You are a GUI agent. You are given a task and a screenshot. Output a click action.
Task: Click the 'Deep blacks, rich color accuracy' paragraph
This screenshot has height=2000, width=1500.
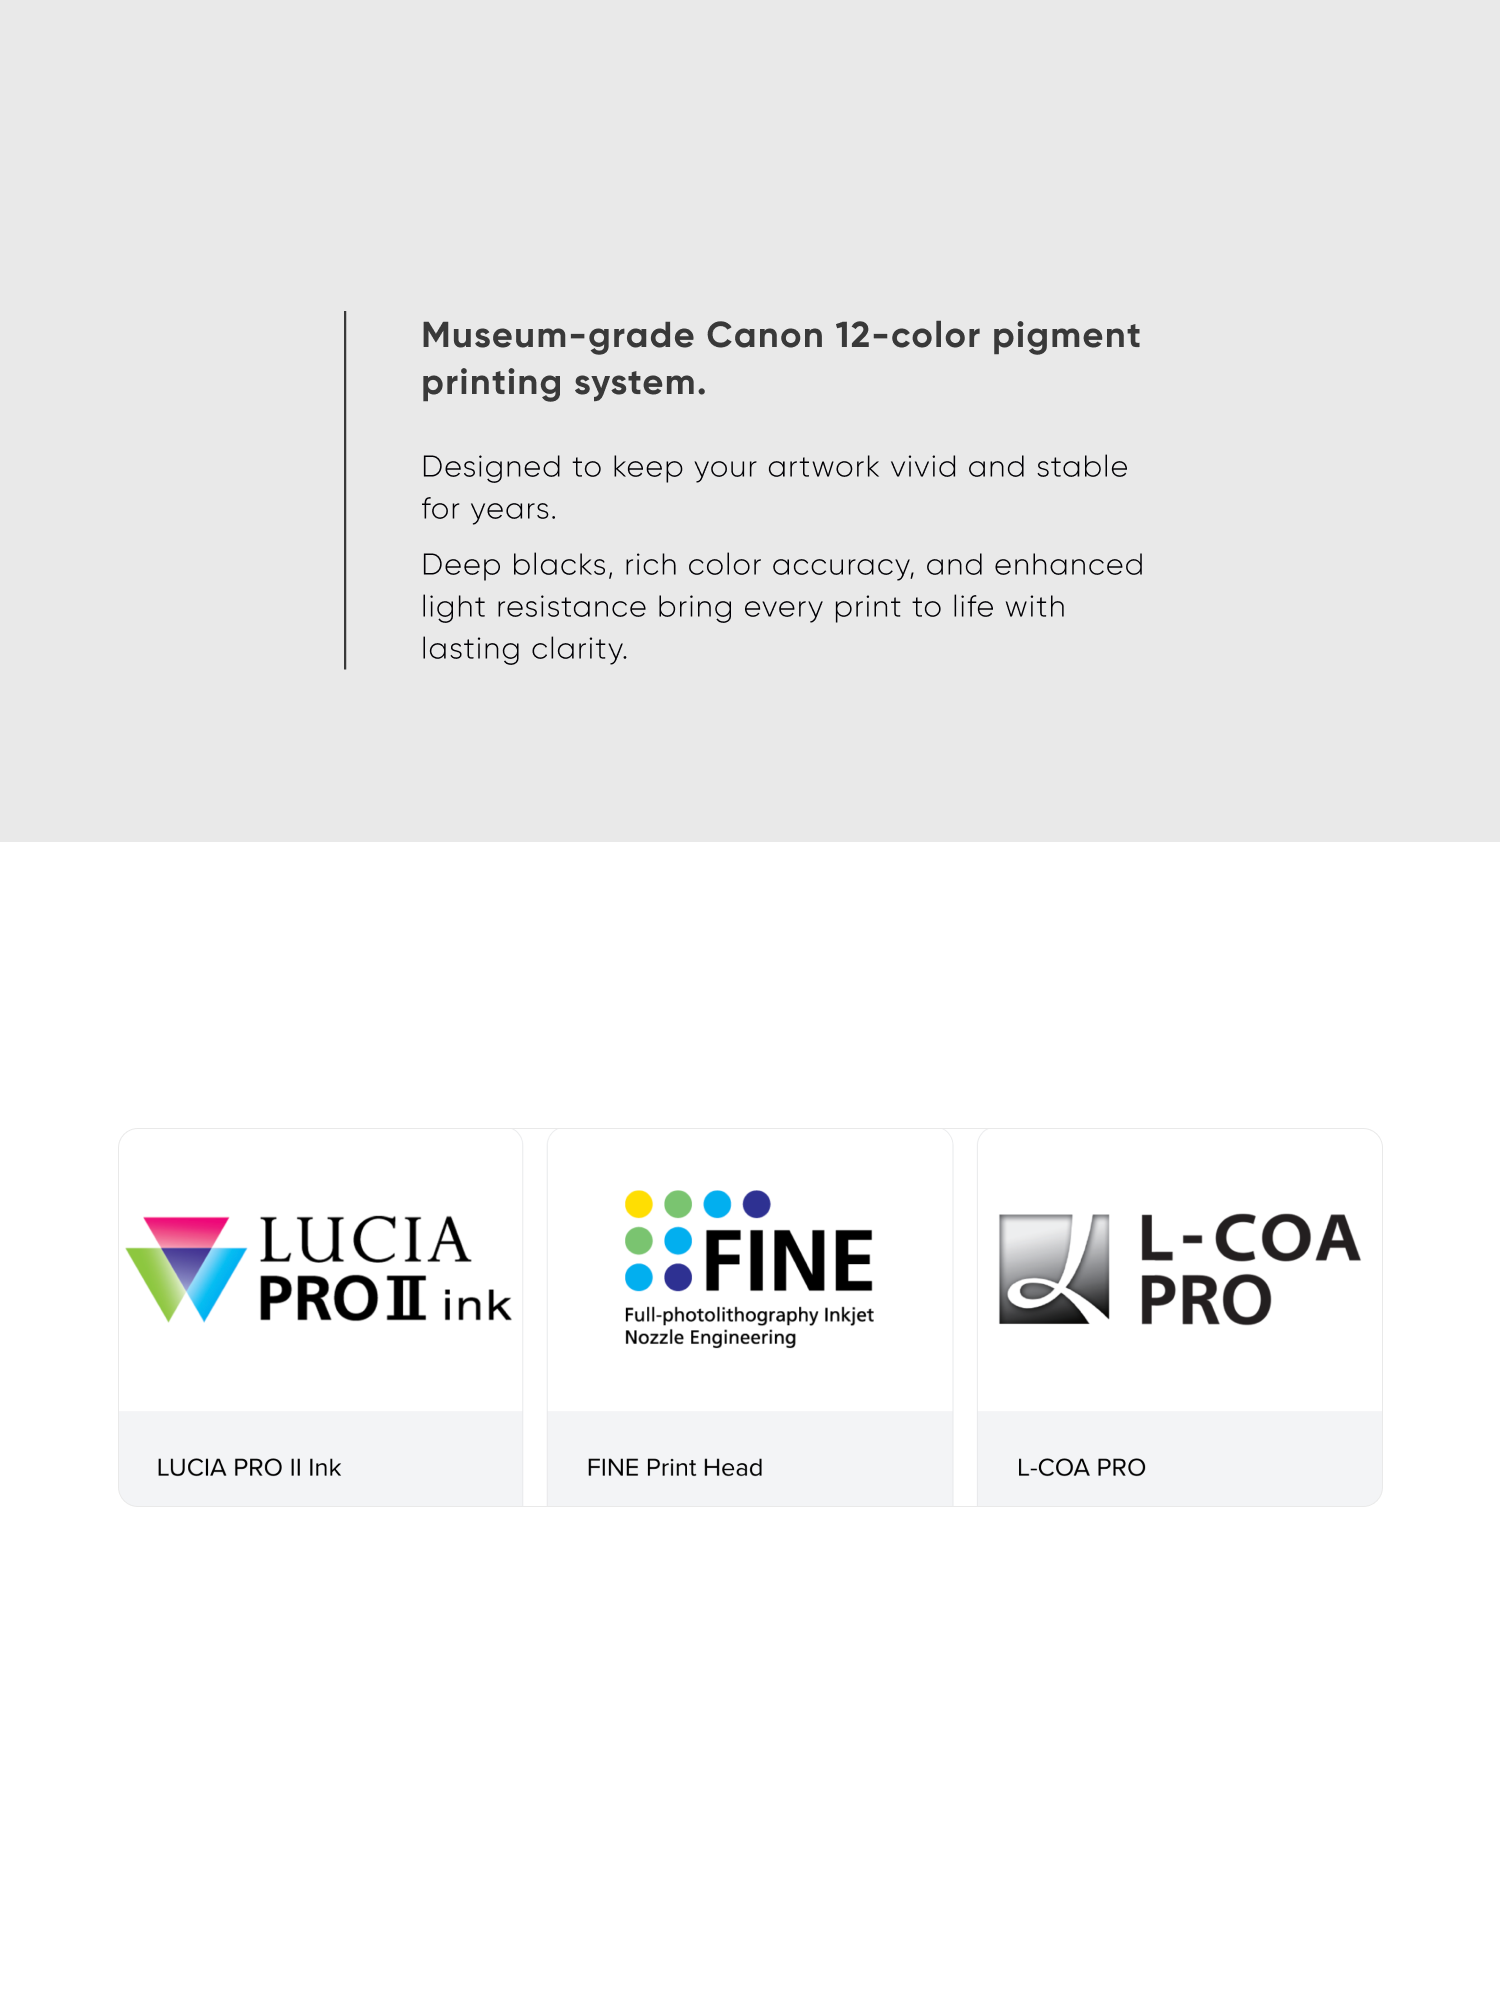tap(782, 606)
